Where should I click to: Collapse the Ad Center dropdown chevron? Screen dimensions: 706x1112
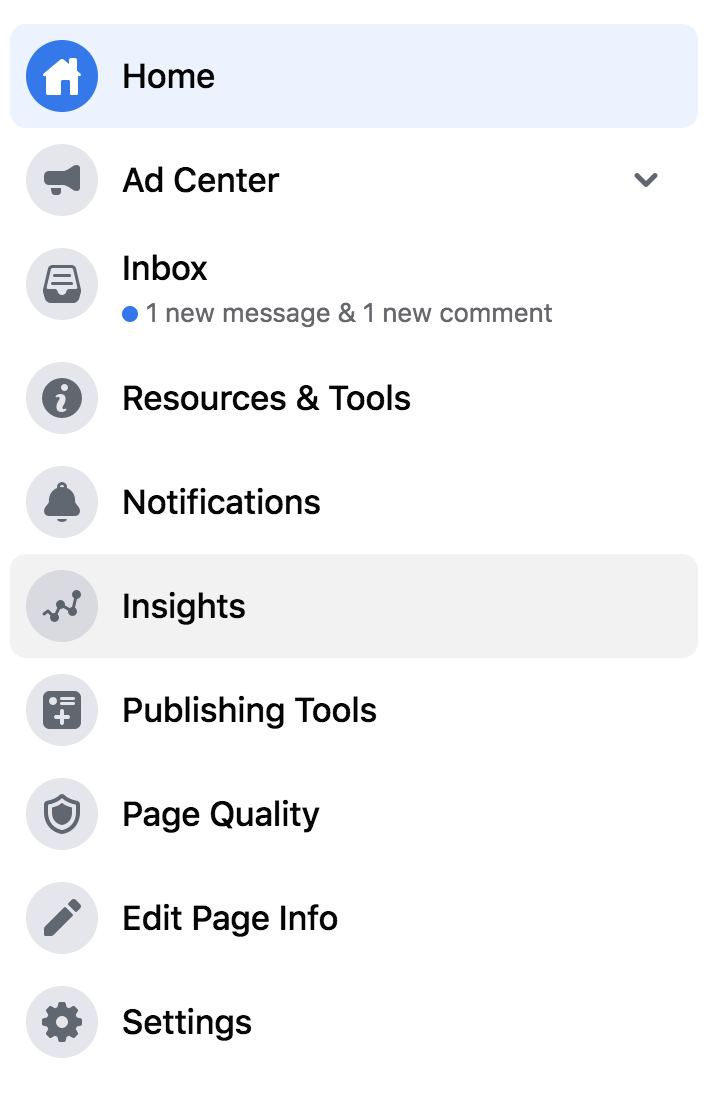[645, 180]
